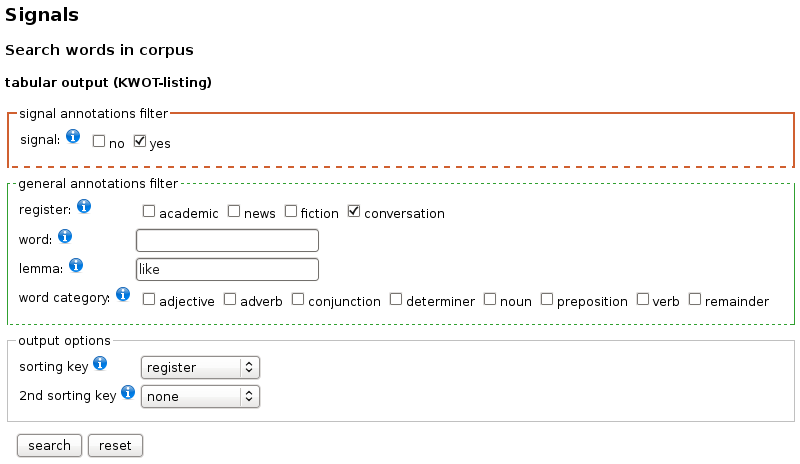The image size is (800, 464).
Task: Enable the academic register checkbox
Action: tap(148, 211)
